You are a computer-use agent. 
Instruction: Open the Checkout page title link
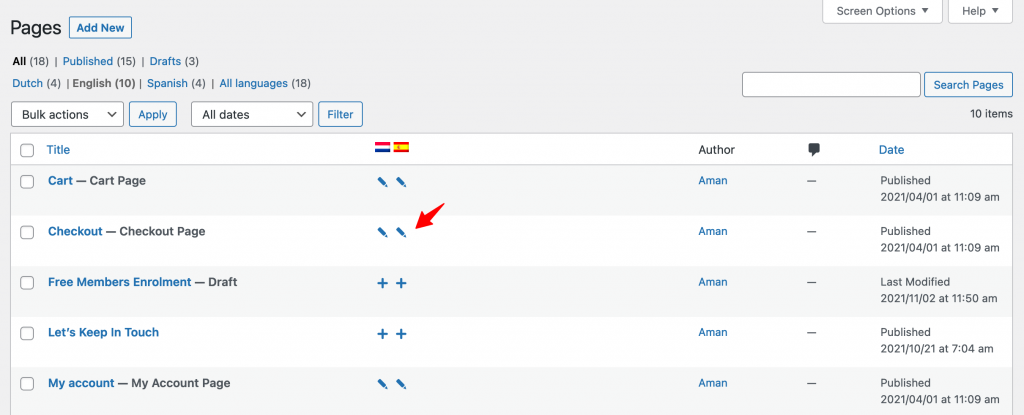coord(75,231)
